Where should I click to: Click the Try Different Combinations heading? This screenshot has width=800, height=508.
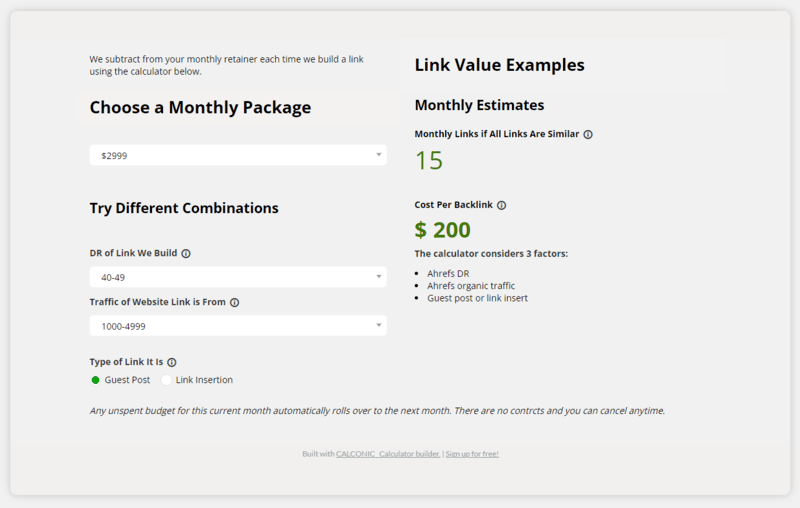tap(184, 208)
